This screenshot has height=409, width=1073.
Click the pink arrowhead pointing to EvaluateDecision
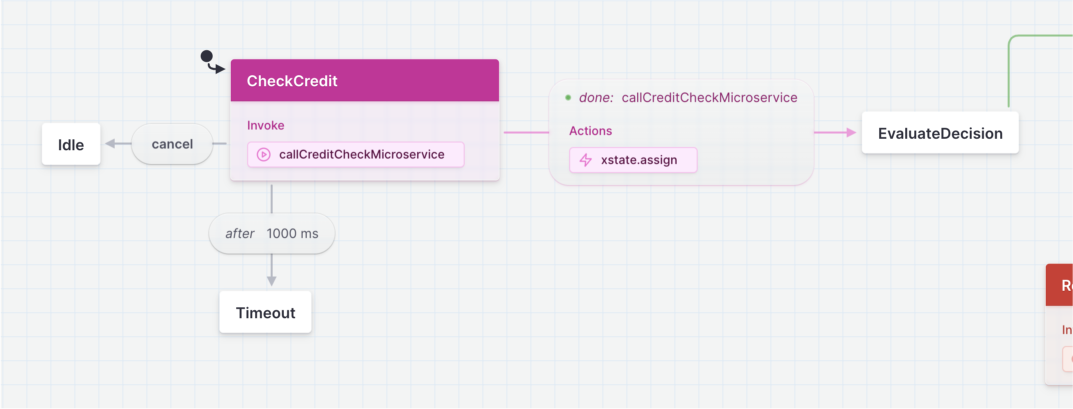pos(851,132)
